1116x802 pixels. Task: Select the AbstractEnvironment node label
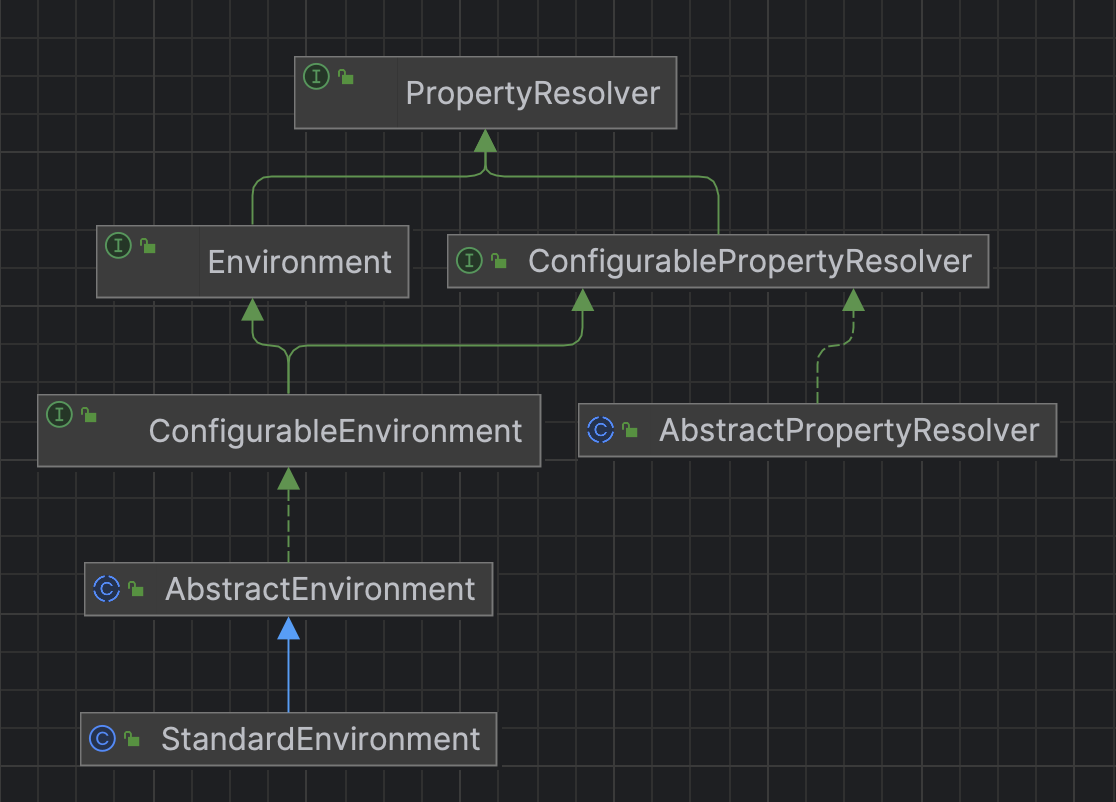point(320,589)
